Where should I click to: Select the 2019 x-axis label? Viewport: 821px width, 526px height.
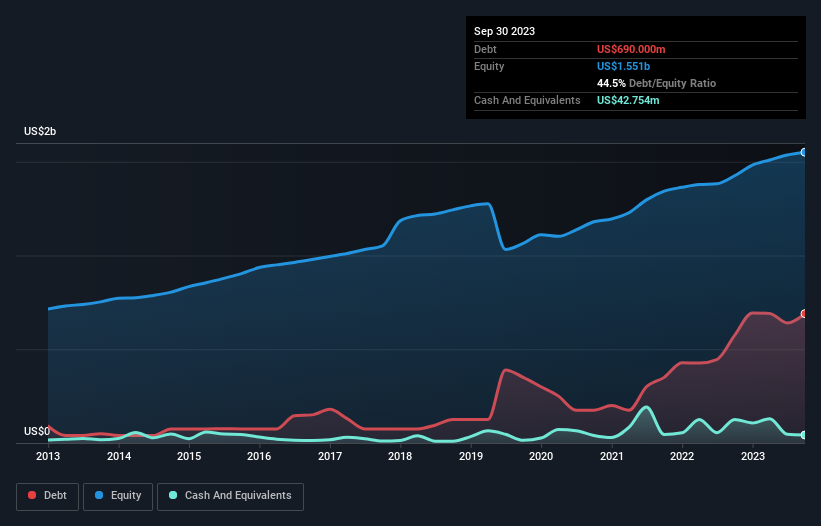[471, 457]
